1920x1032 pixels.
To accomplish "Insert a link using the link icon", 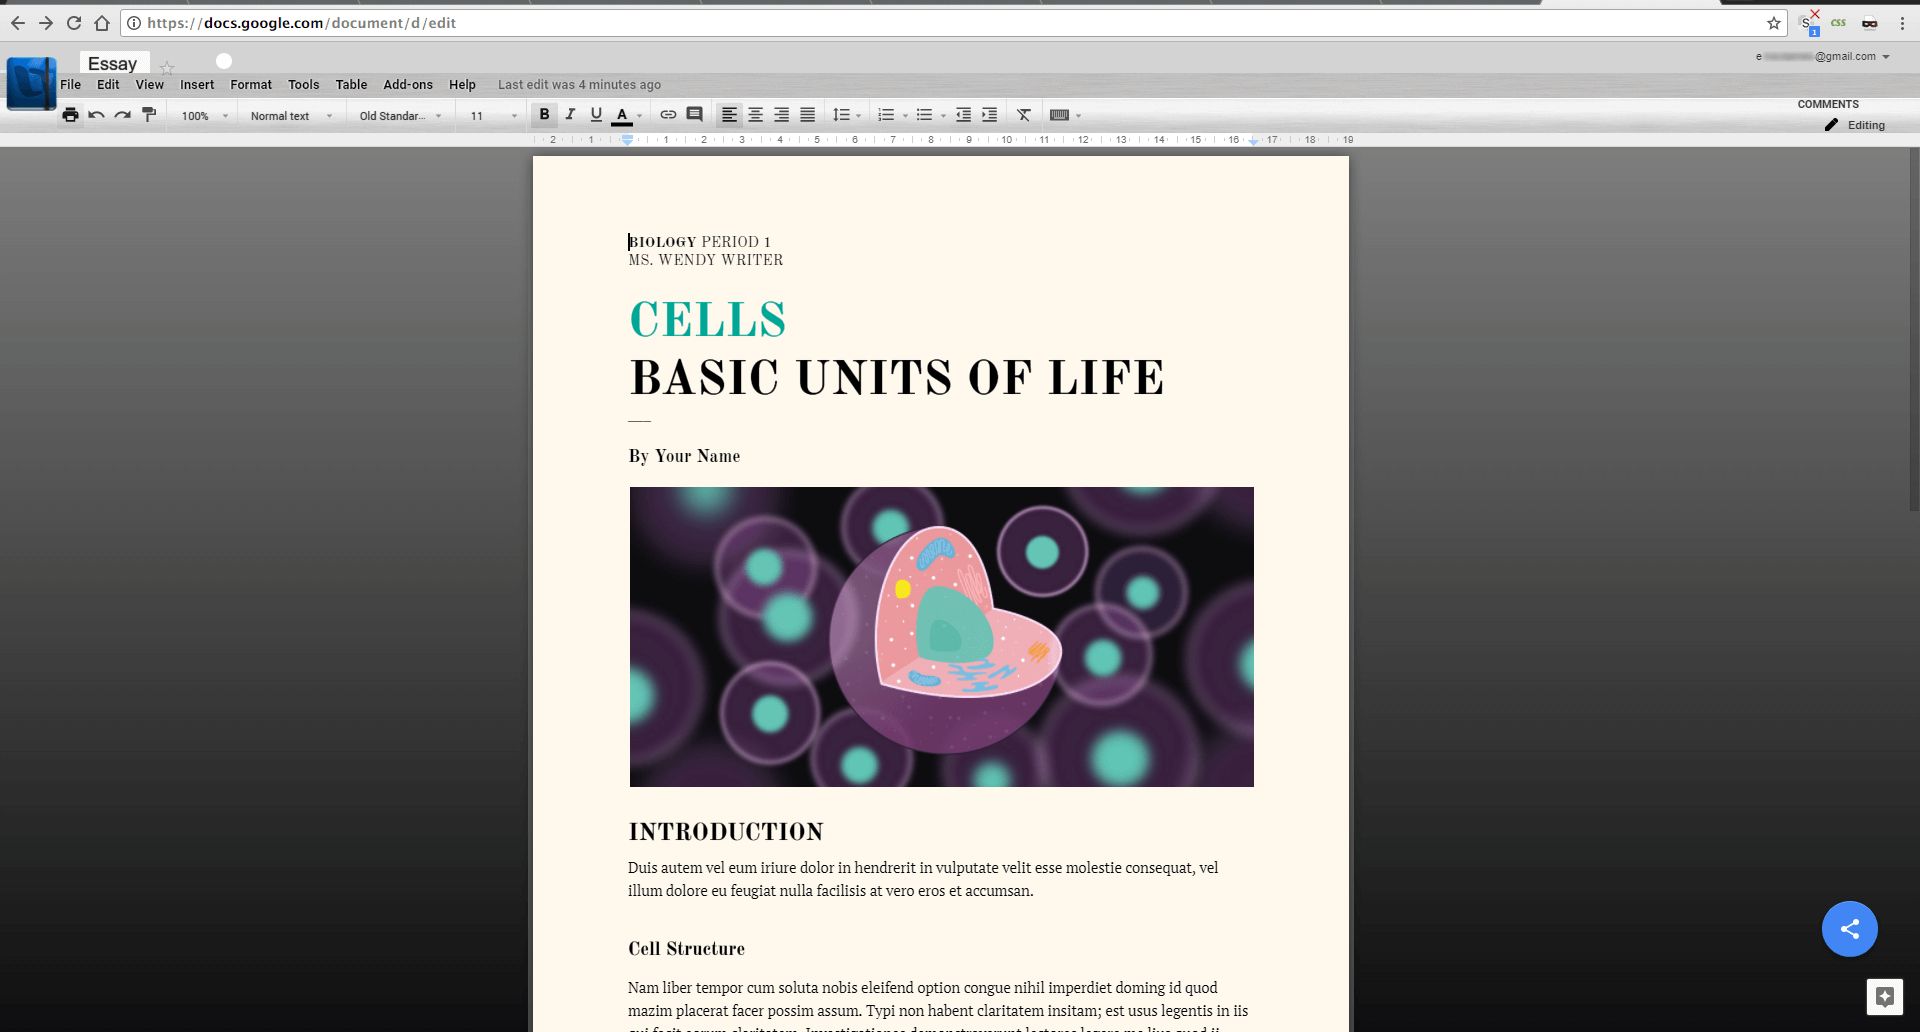I will [x=669, y=114].
